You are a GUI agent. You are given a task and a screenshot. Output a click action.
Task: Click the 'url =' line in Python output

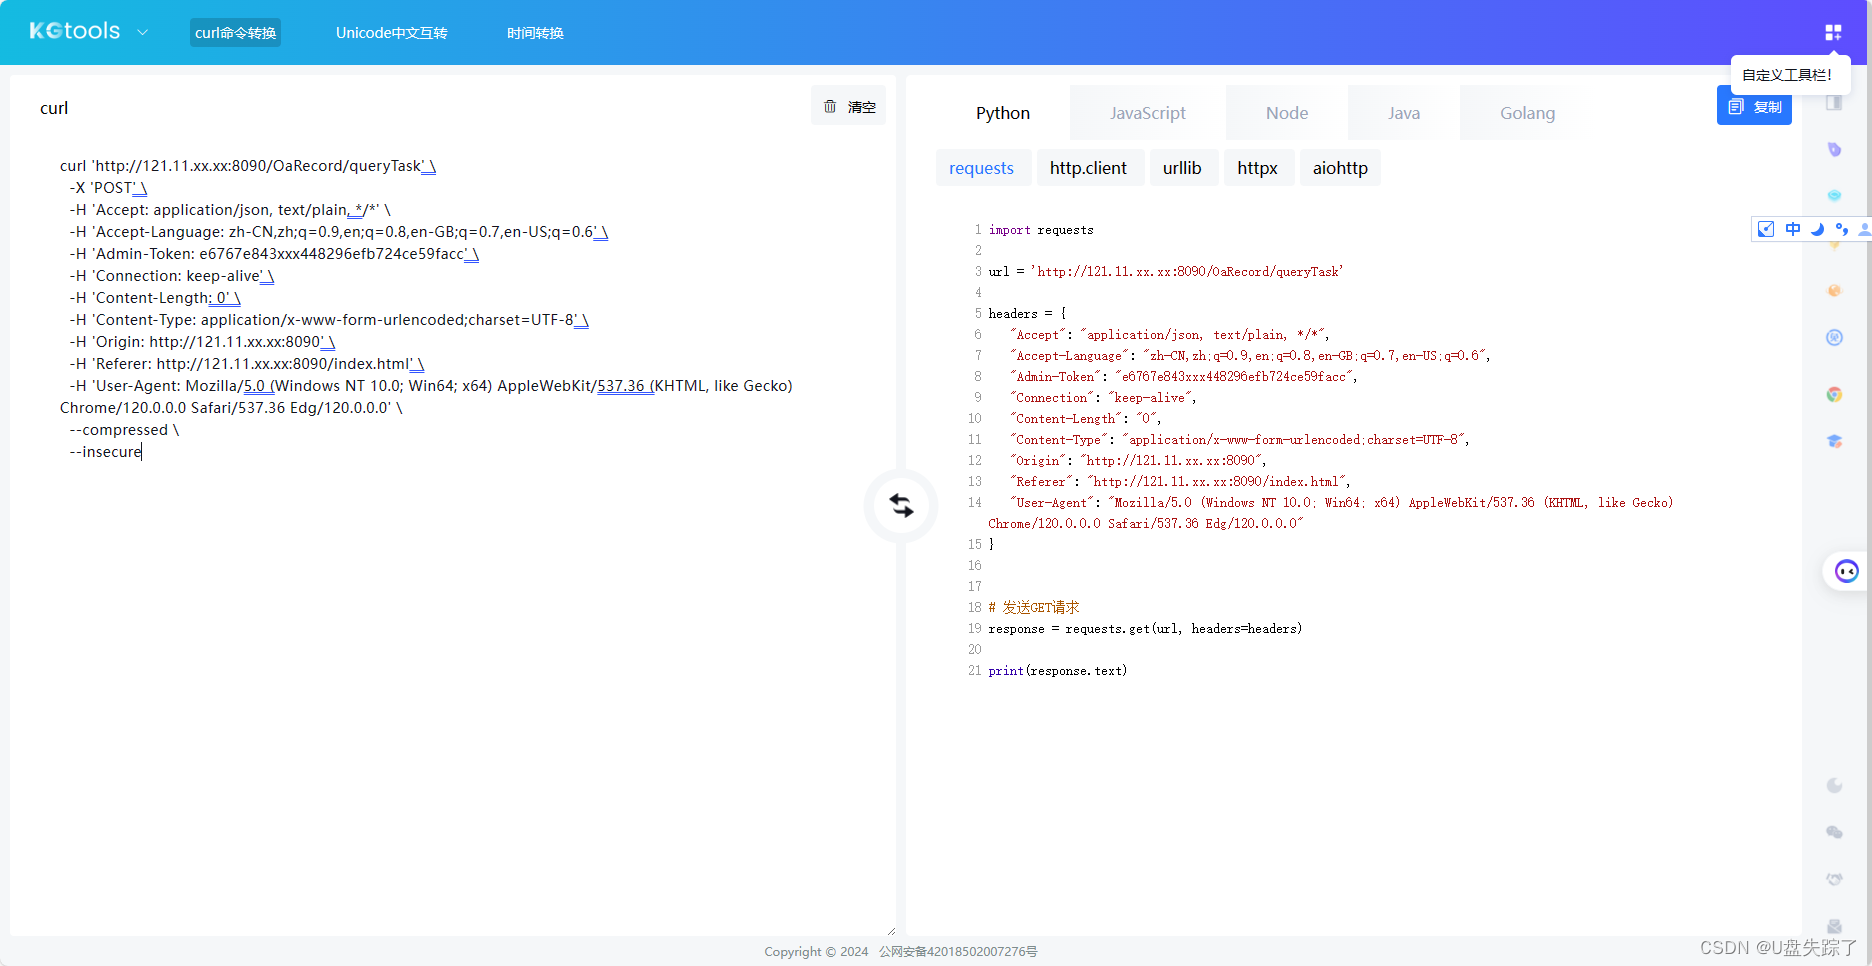1166,272
